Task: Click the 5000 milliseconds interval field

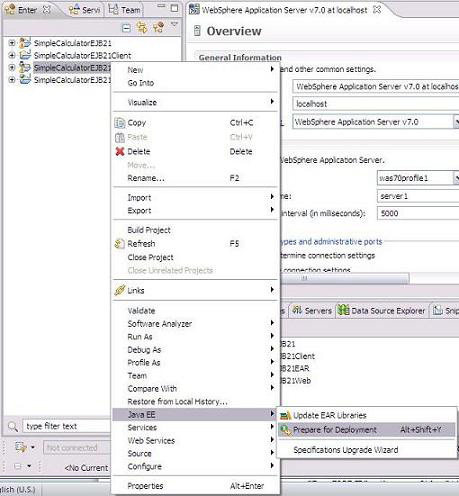Action: click(418, 214)
